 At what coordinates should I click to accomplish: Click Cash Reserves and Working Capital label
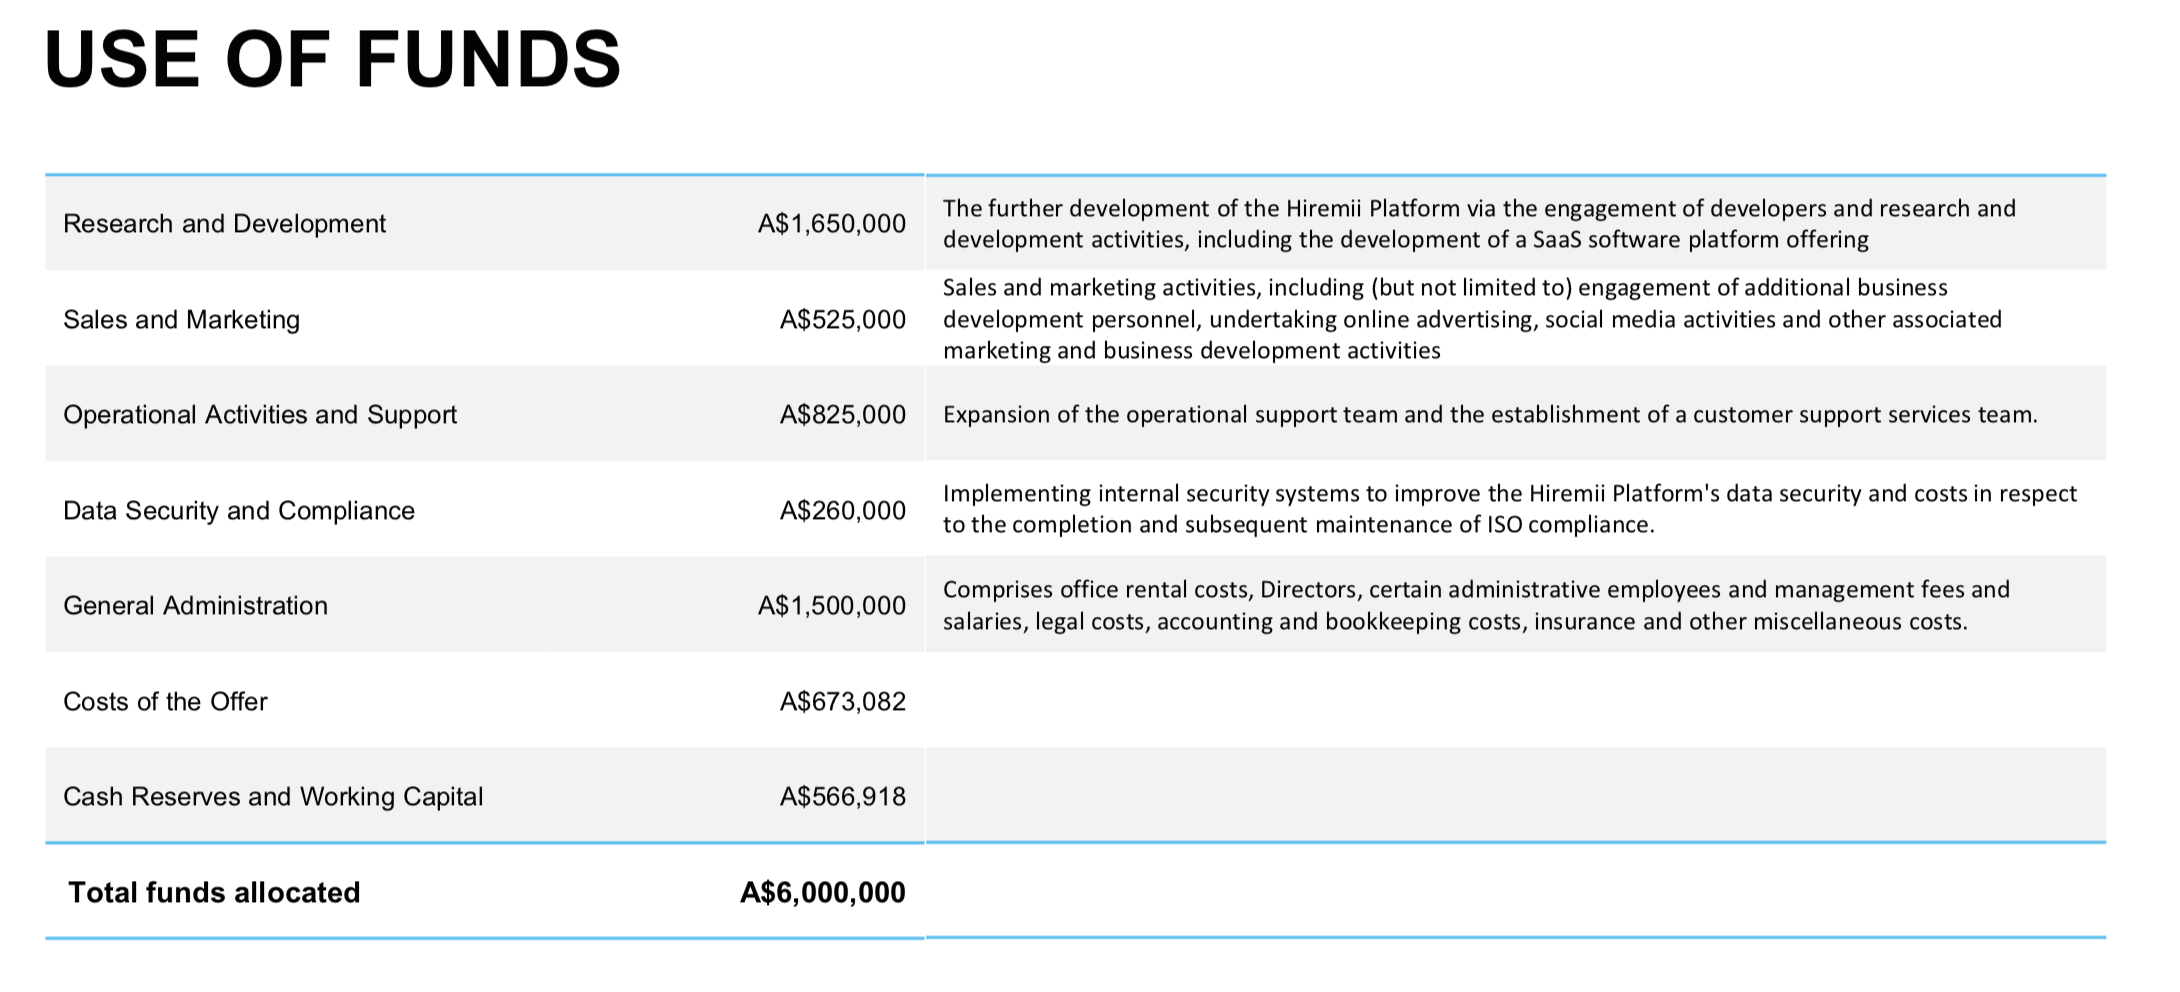pyautogui.click(x=272, y=796)
